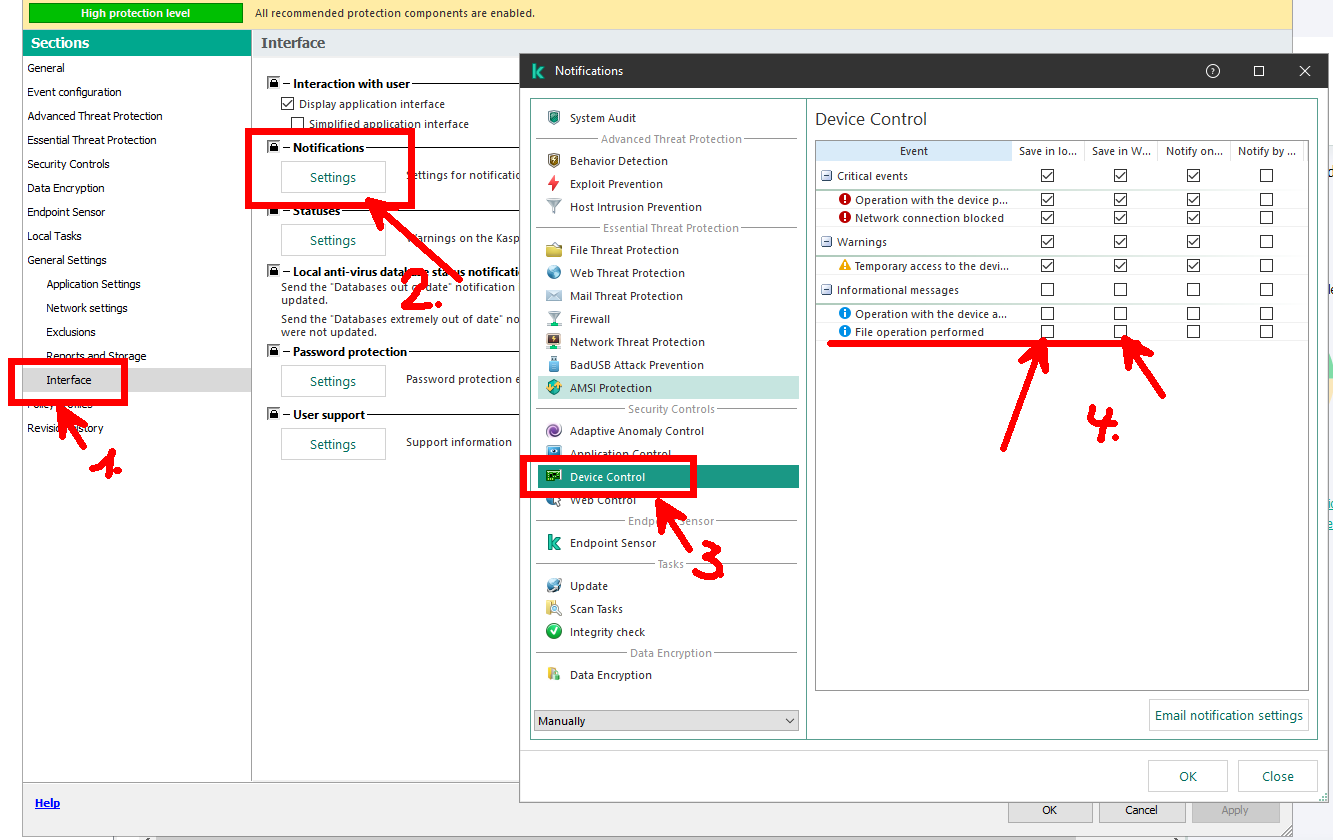Click the Event column header
This screenshot has height=840, width=1333.
point(913,151)
